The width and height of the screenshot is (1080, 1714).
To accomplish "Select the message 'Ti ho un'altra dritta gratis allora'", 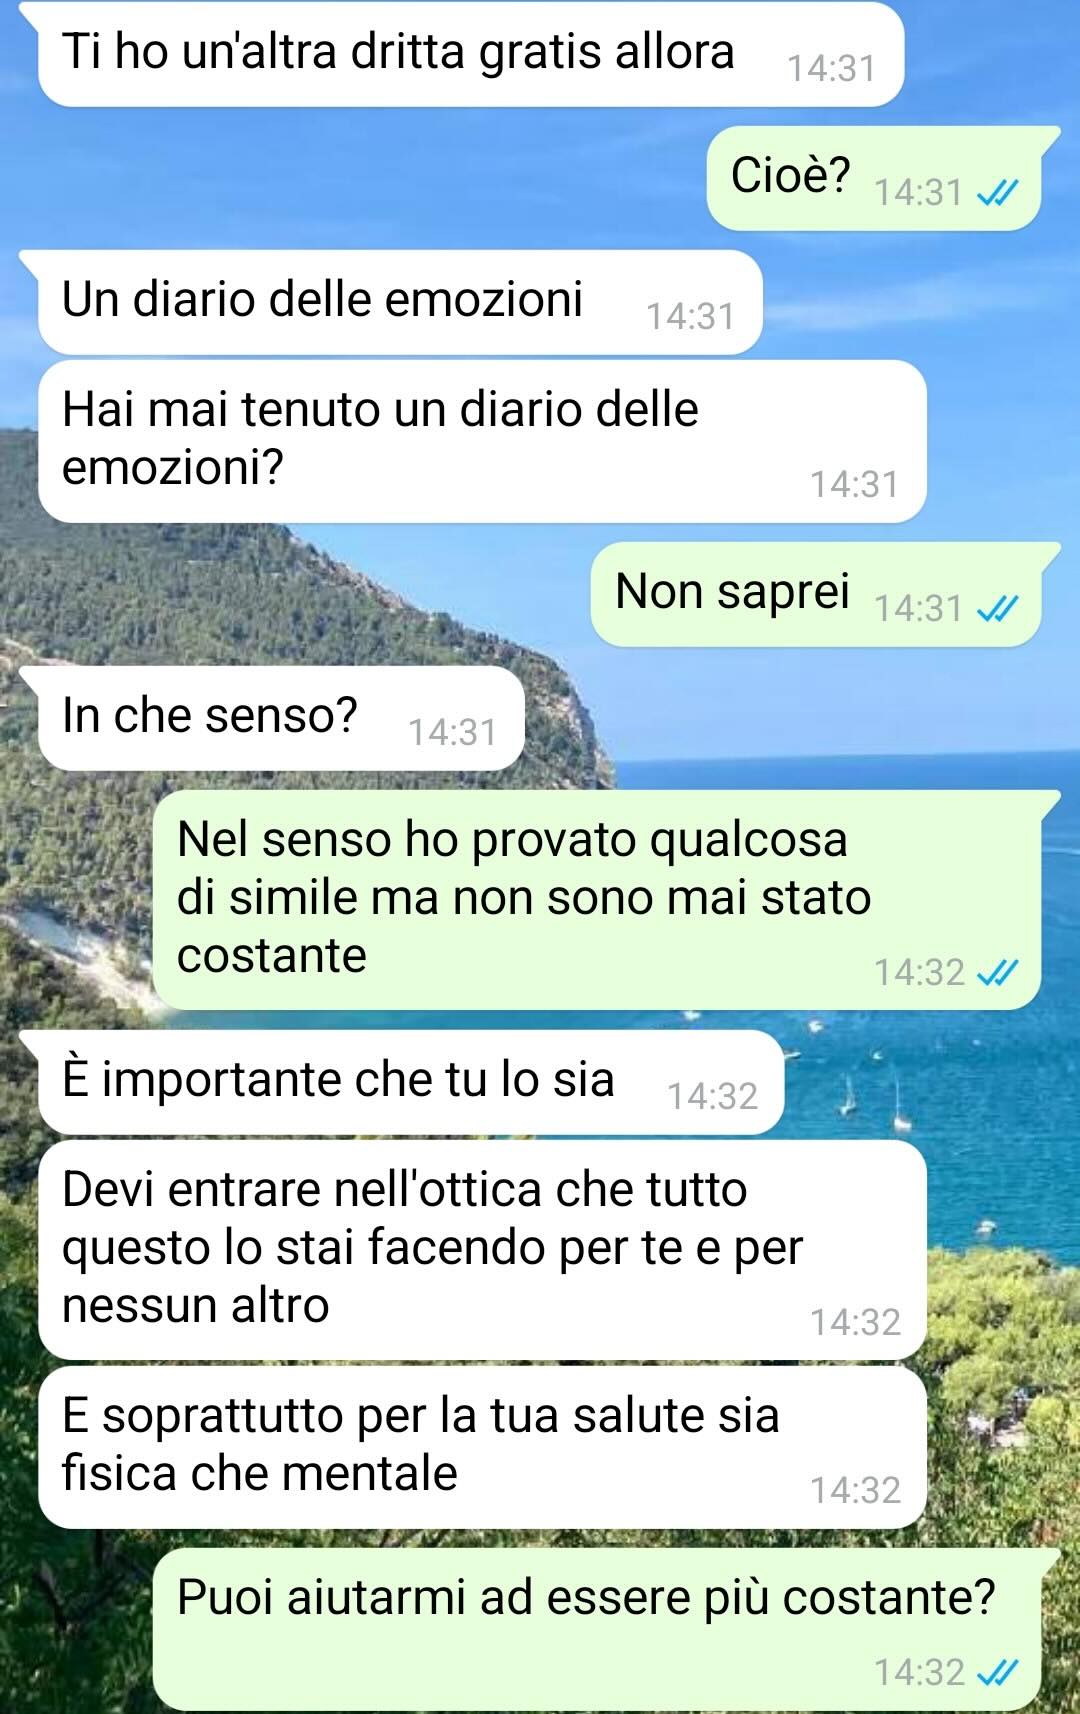I will point(471,54).
